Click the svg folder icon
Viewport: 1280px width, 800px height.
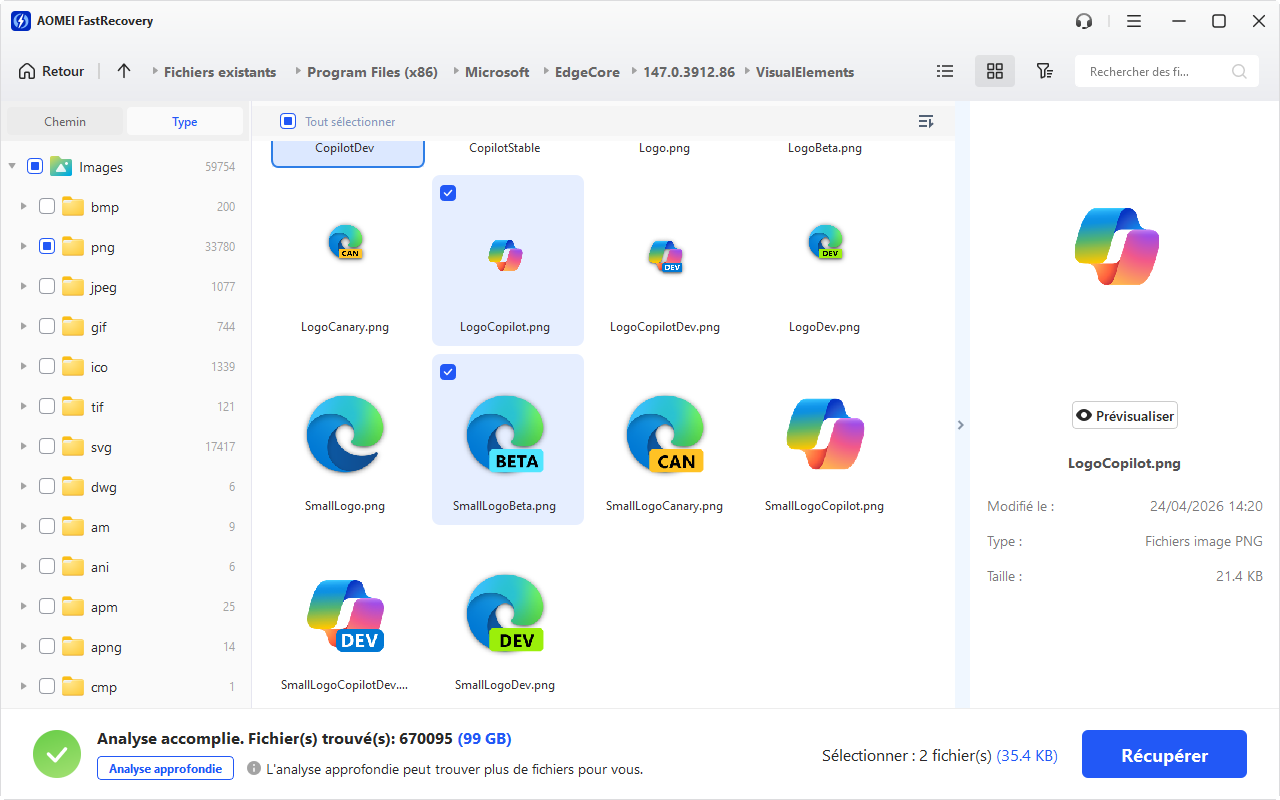(73, 447)
